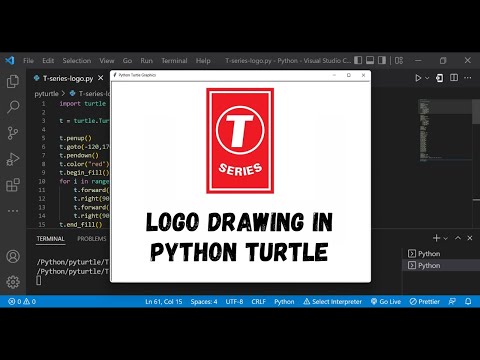Open the Go menu

tap(127, 61)
